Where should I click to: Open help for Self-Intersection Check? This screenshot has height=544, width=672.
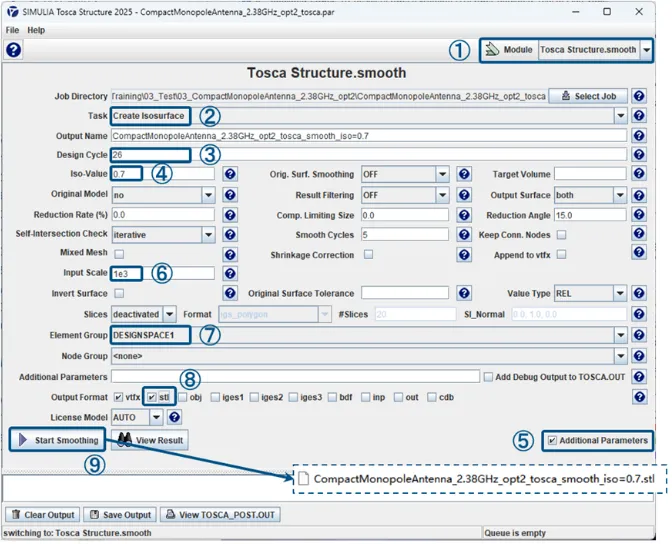tap(230, 234)
